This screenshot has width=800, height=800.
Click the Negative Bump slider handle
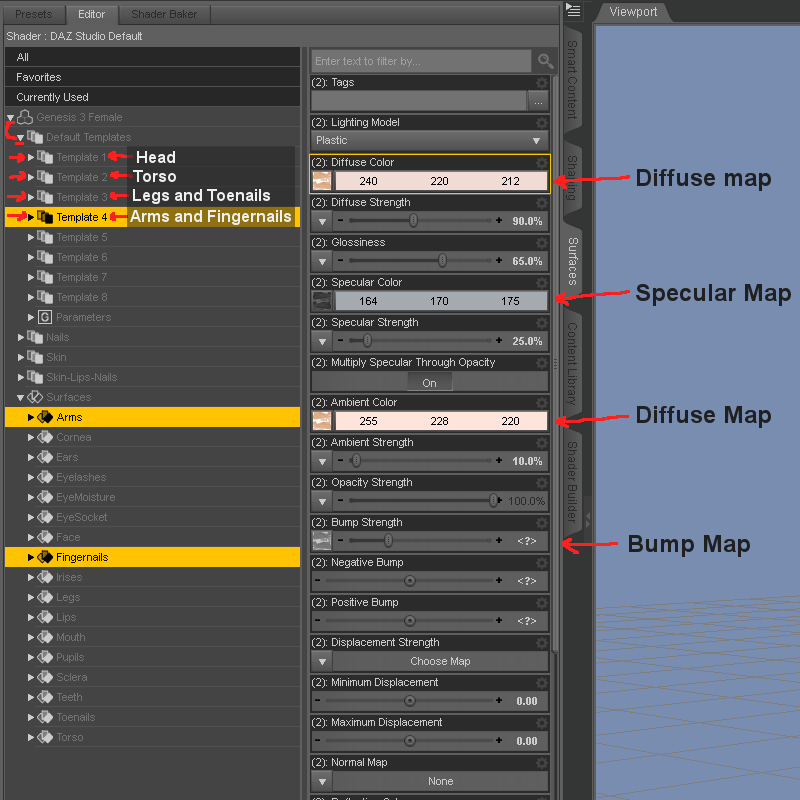coord(409,581)
